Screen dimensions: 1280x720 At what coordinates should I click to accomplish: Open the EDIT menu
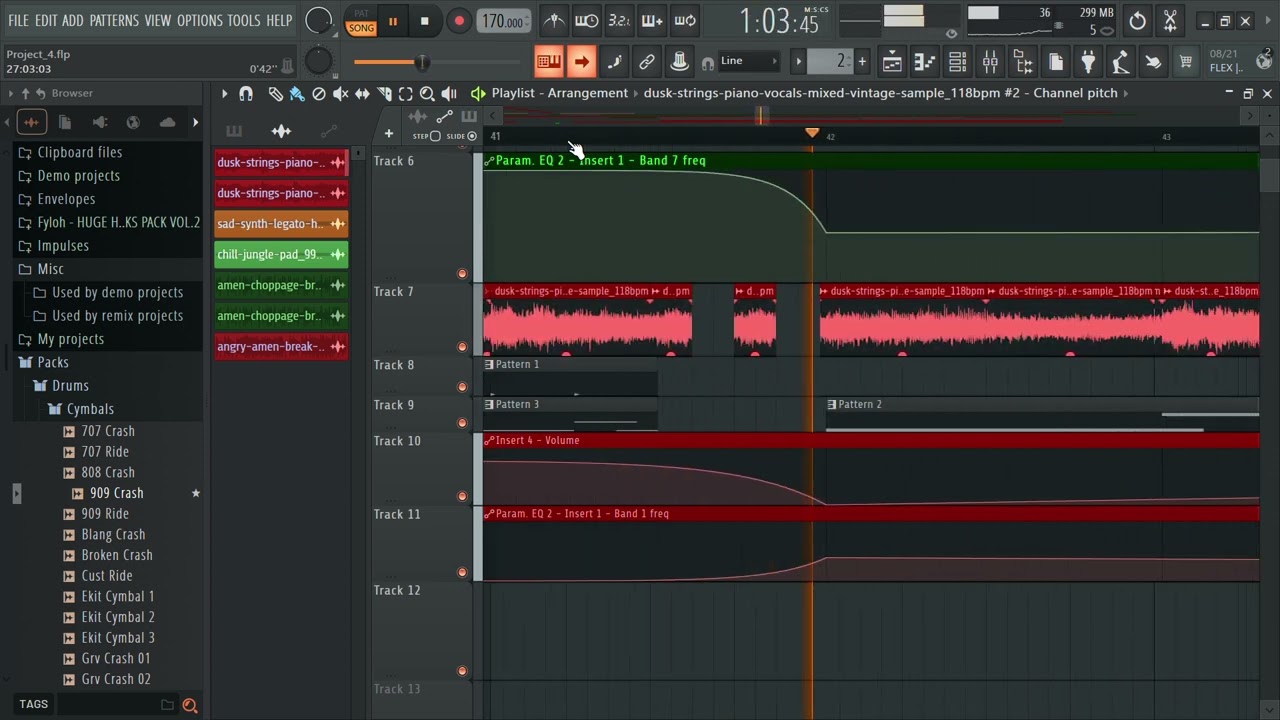tap(46, 20)
